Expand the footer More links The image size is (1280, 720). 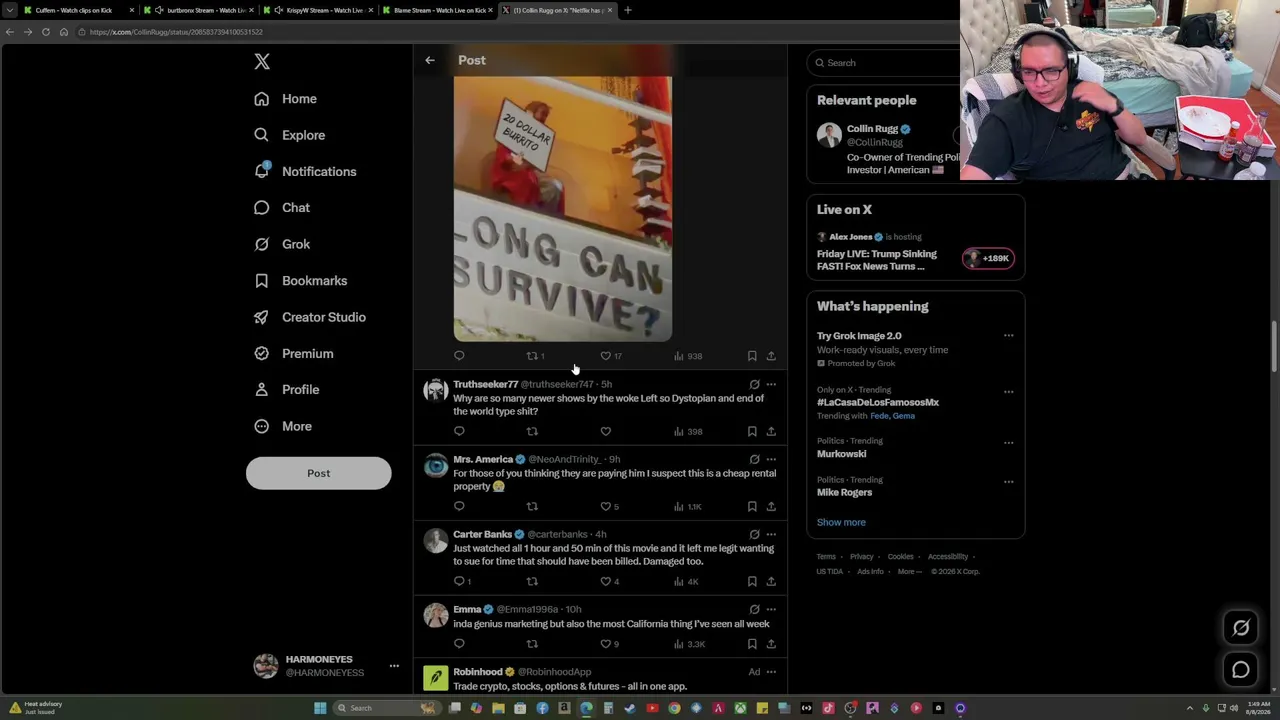[x=909, y=571]
